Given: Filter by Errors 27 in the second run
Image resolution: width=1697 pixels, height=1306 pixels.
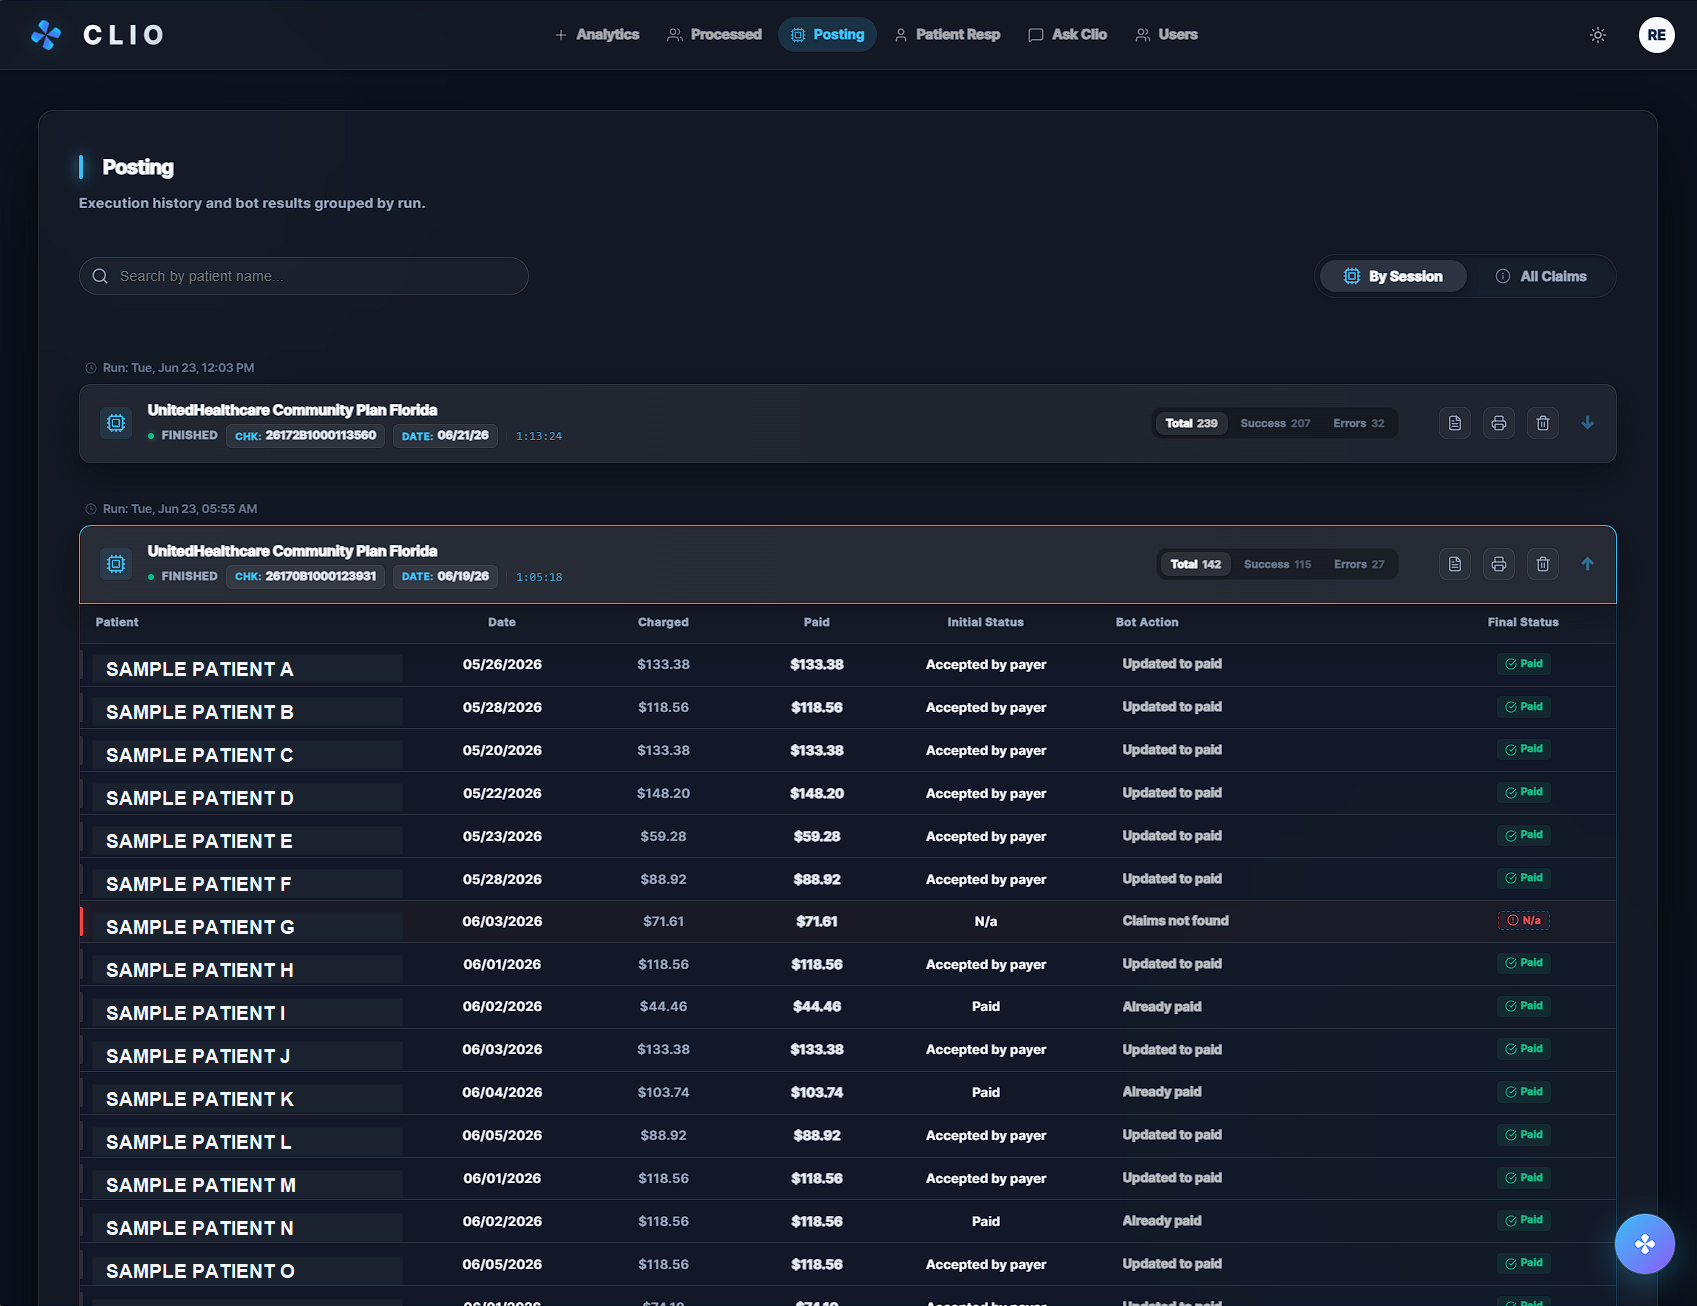Looking at the screenshot, I should [x=1359, y=564].
